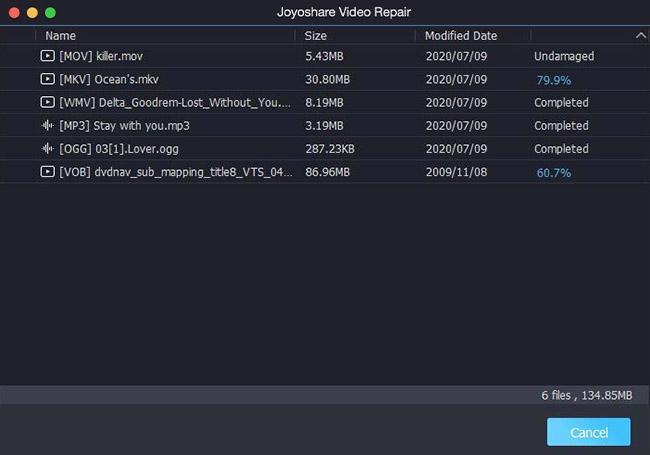The image size is (650, 455).
Task: Cancel the repair process
Action: [589, 432]
